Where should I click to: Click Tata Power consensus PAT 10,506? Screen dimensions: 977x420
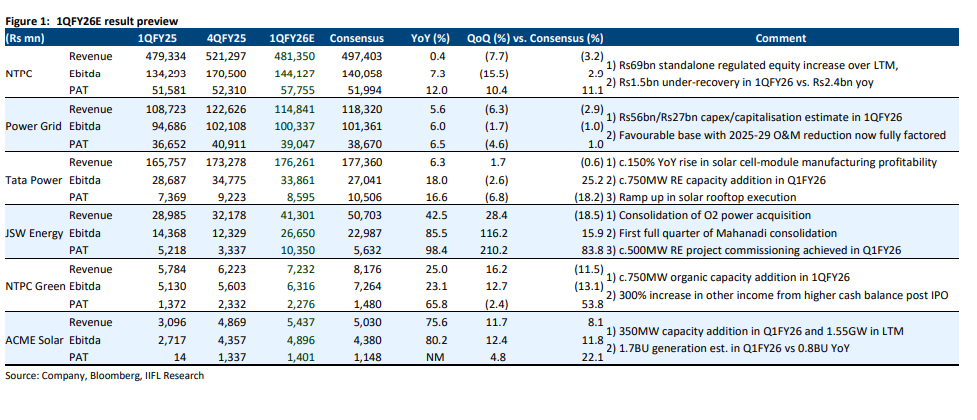pos(366,197)
